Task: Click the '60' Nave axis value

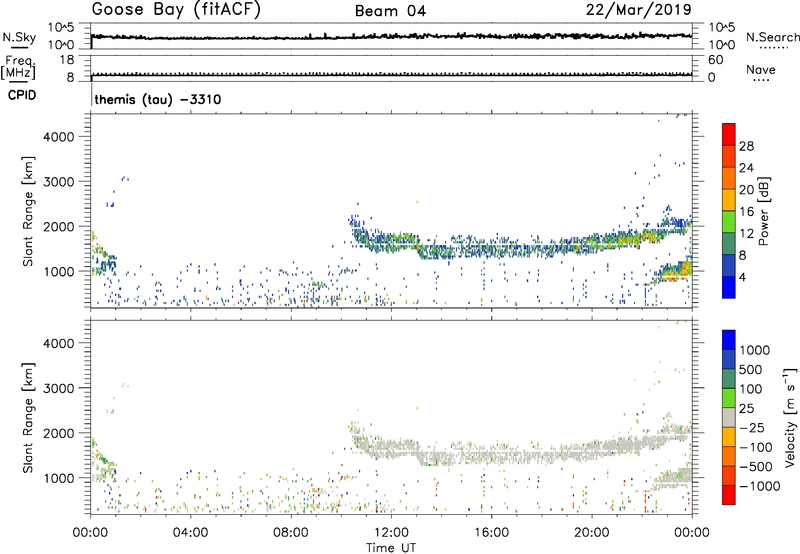Action: click(715, 60)
